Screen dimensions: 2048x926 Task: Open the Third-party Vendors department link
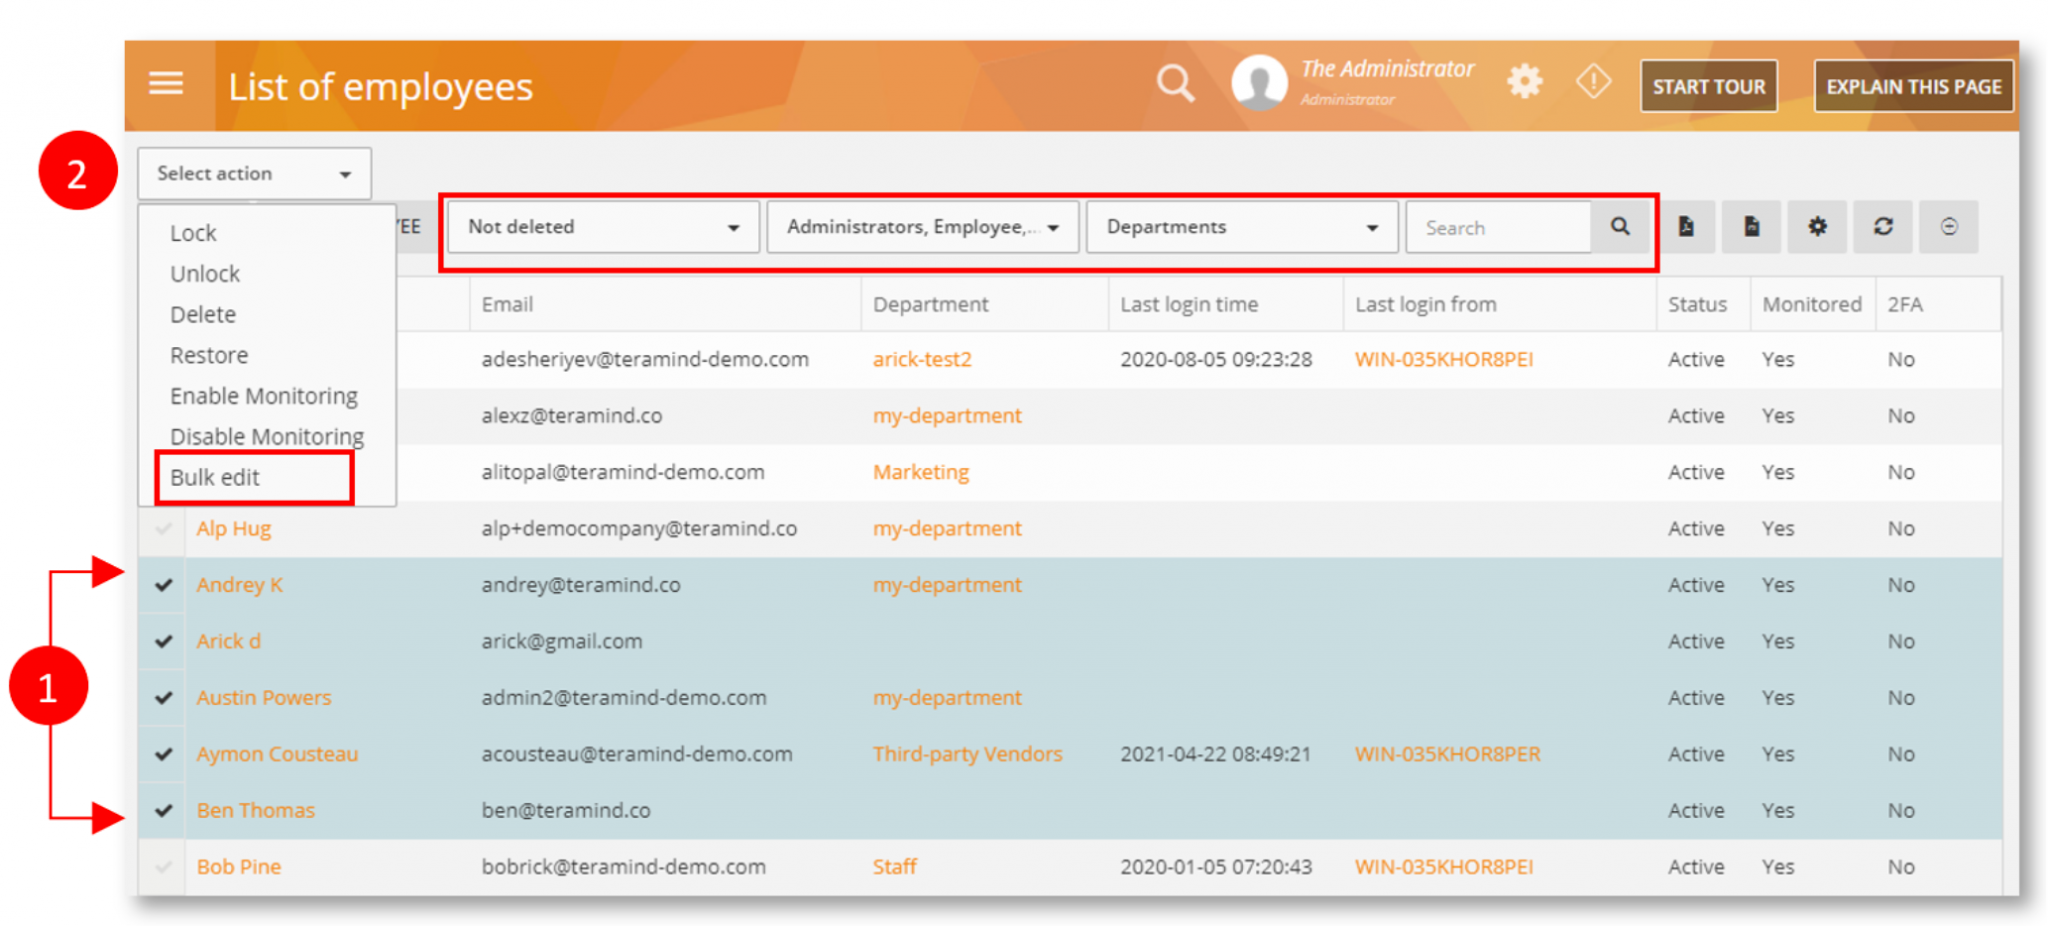(x=967, y=754)
